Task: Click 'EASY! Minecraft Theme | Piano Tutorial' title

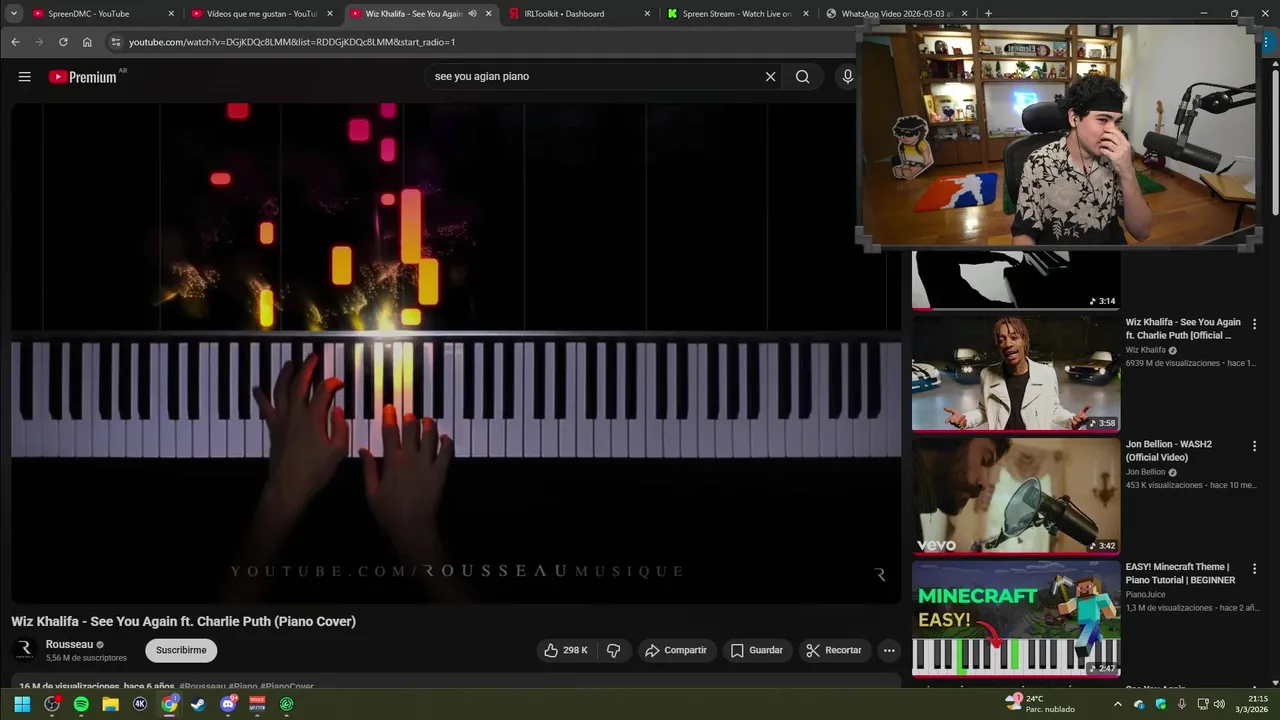Action: point(1180,573)
